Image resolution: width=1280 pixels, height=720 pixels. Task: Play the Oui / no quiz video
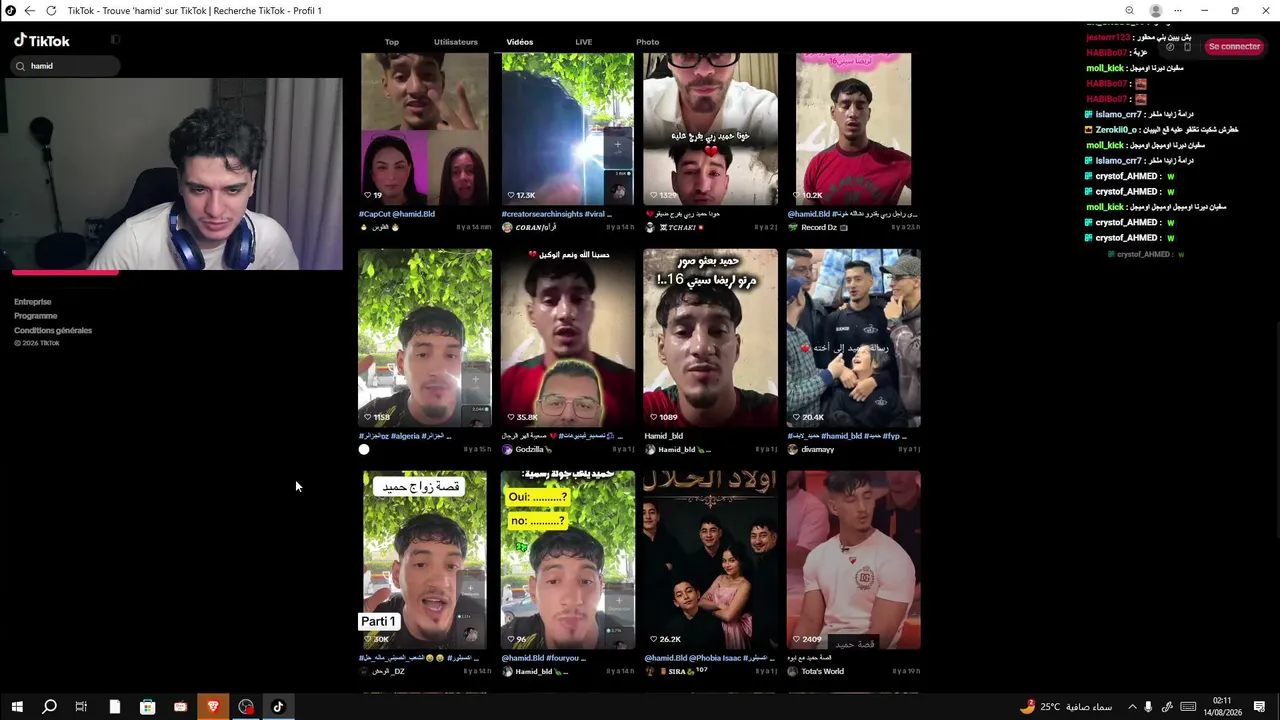[568, 560]
